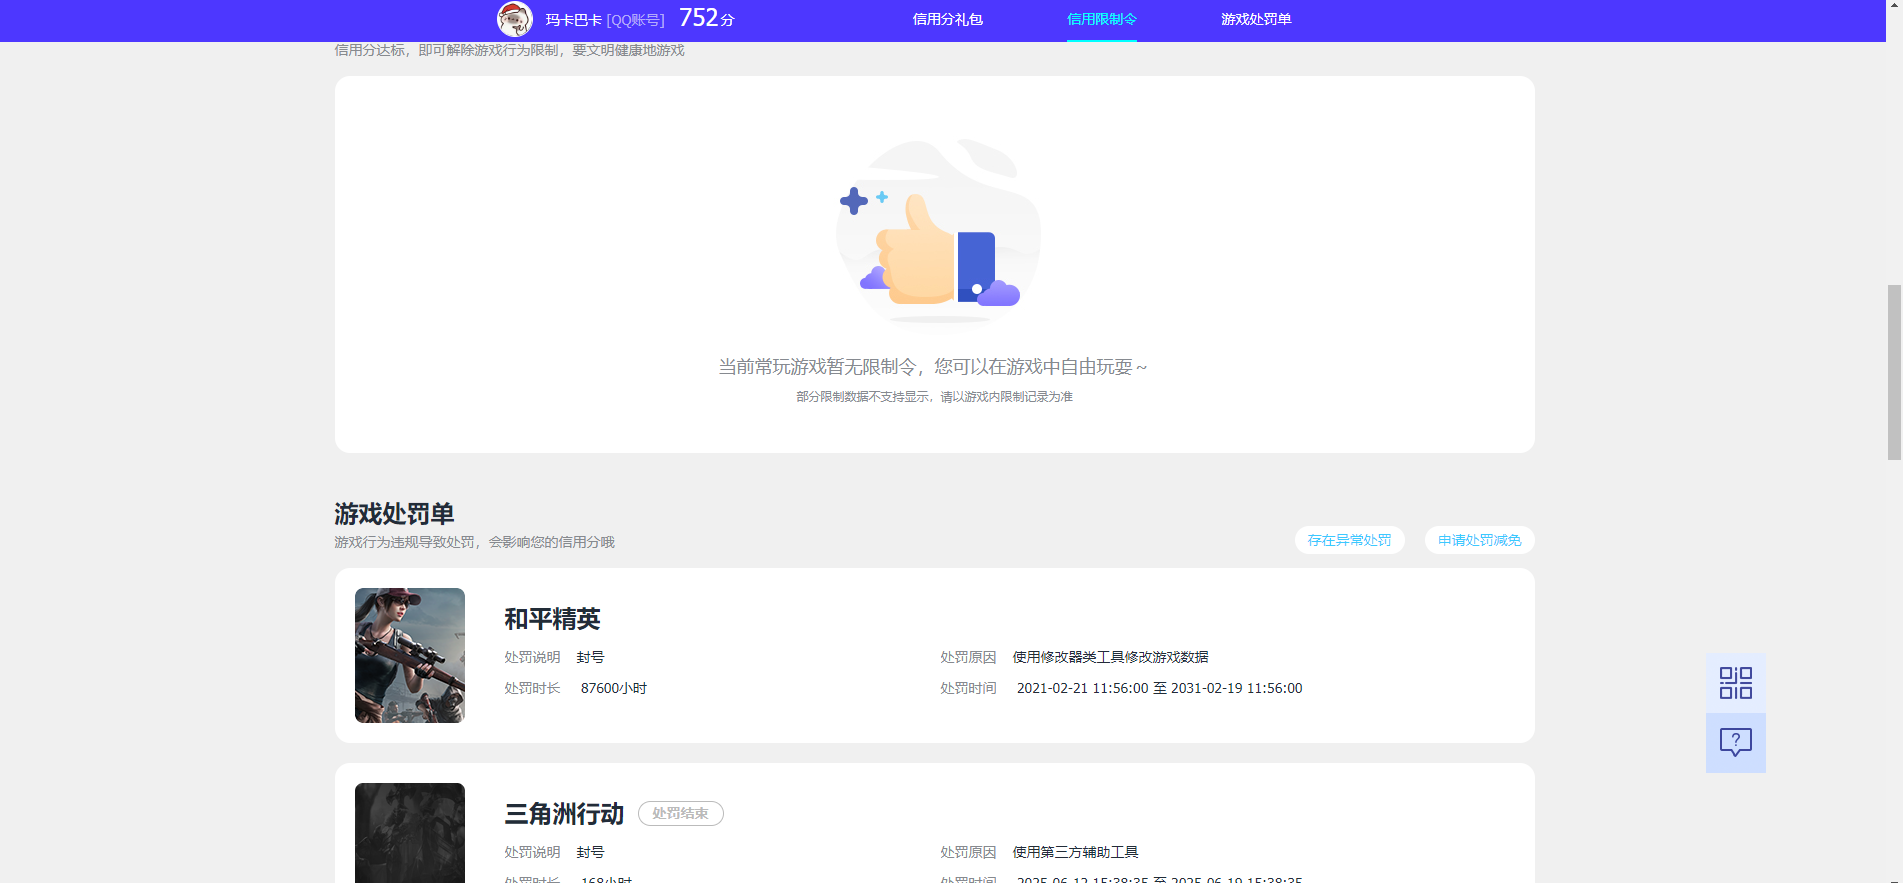Viewport: 1903px width, 883px height.
Task: Click the 三角洲行动 game title
Action: [564, 814]
